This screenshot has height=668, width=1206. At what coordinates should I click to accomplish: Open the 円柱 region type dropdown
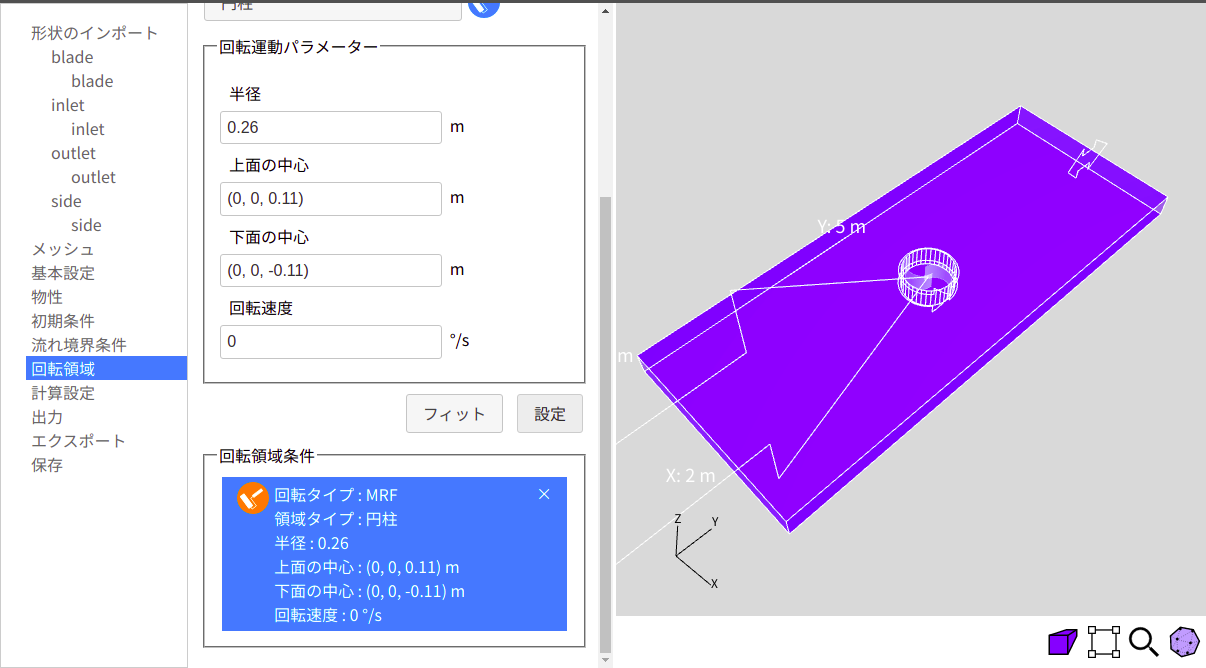coord(333,8)
